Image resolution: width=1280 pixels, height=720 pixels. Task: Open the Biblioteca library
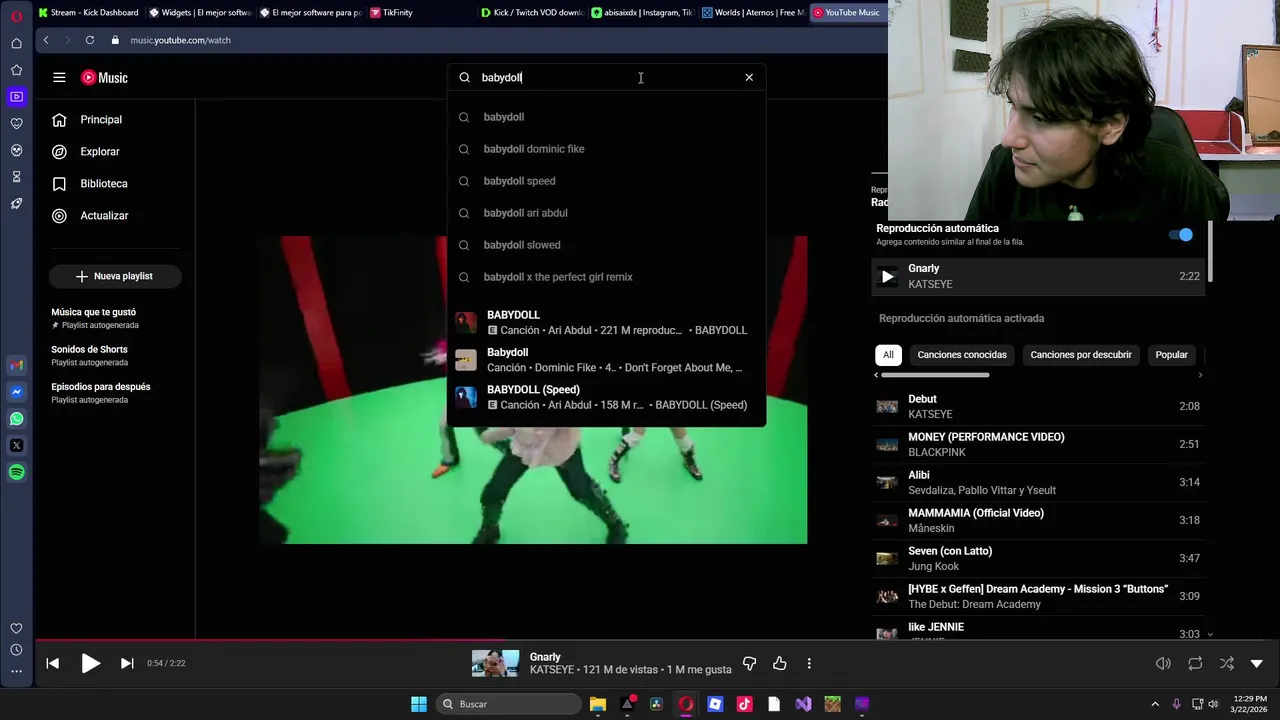(115, 184)
